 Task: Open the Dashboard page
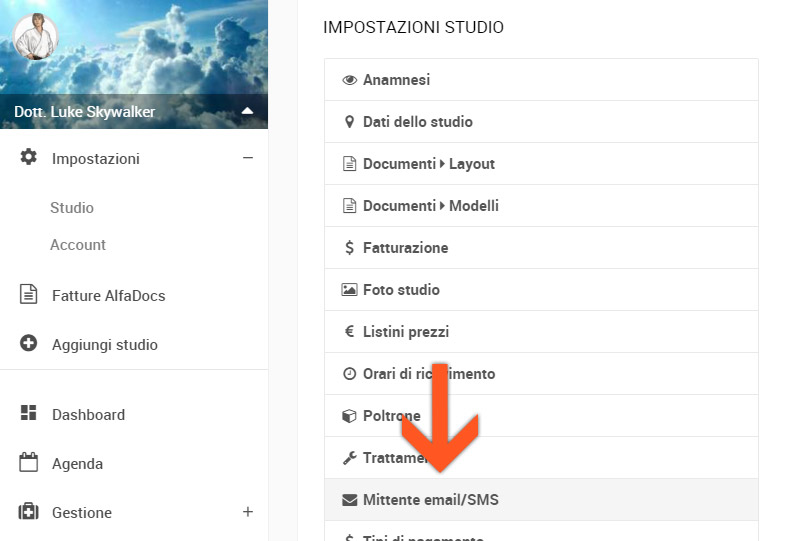[x=88, y=415]
